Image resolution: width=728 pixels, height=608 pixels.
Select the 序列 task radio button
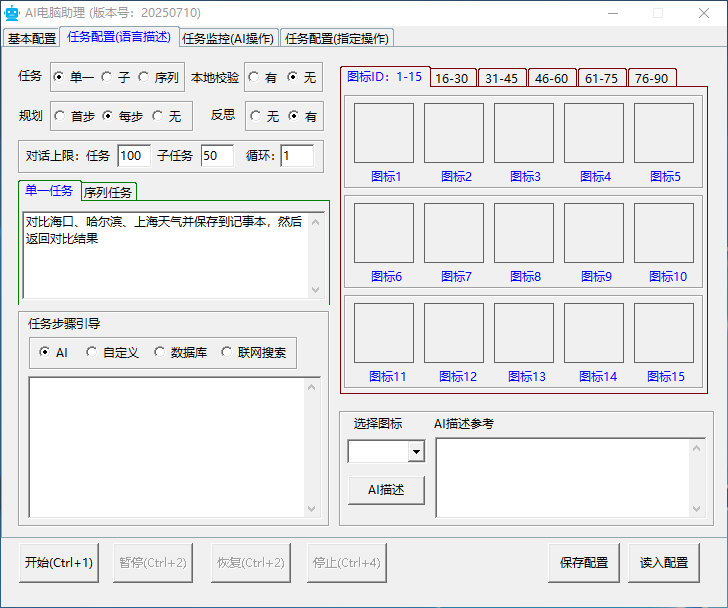click(145, 77)
